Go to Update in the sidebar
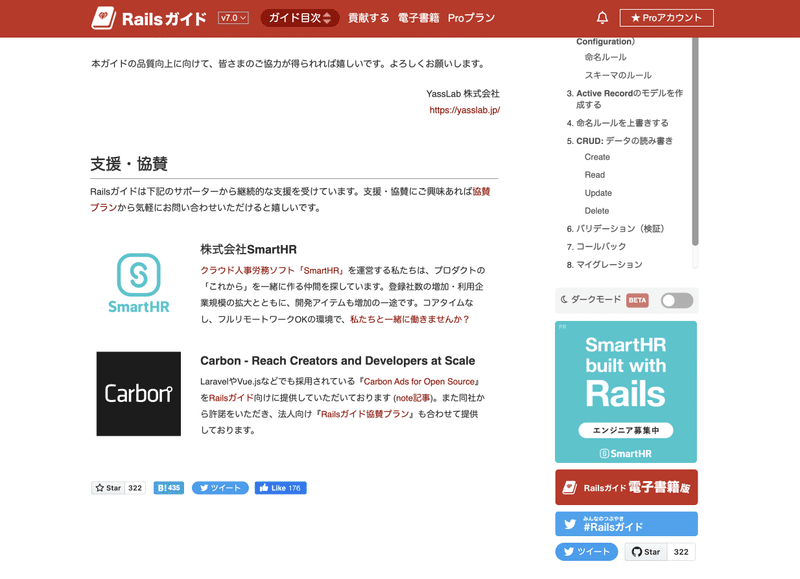 tap(598, 193)
